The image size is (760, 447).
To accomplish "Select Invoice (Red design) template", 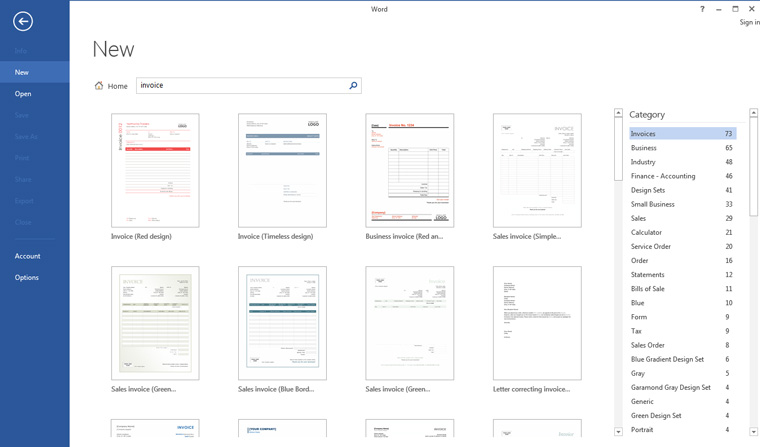I will coord(155,170).
